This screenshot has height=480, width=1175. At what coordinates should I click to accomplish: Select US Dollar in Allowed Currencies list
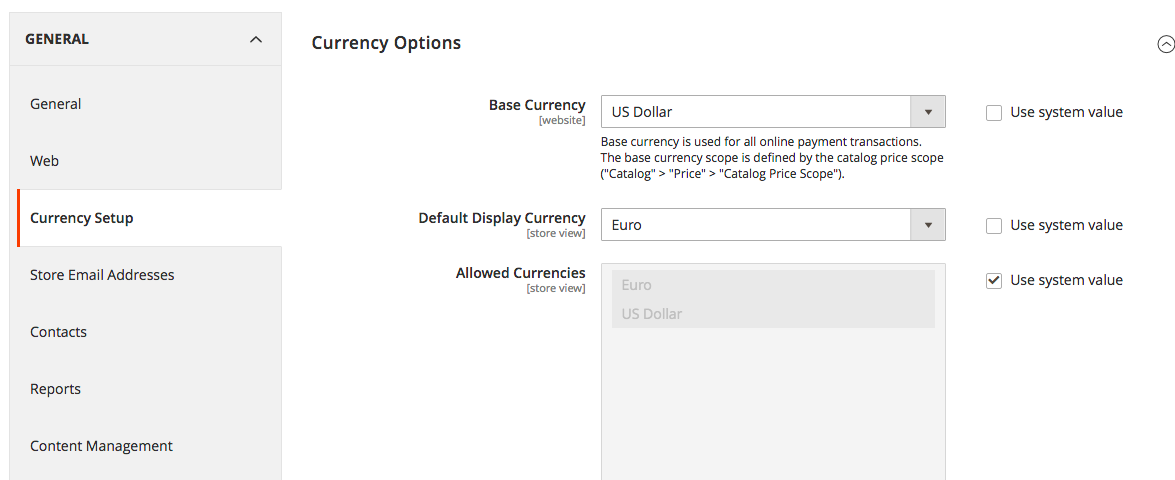coord(652,314)
